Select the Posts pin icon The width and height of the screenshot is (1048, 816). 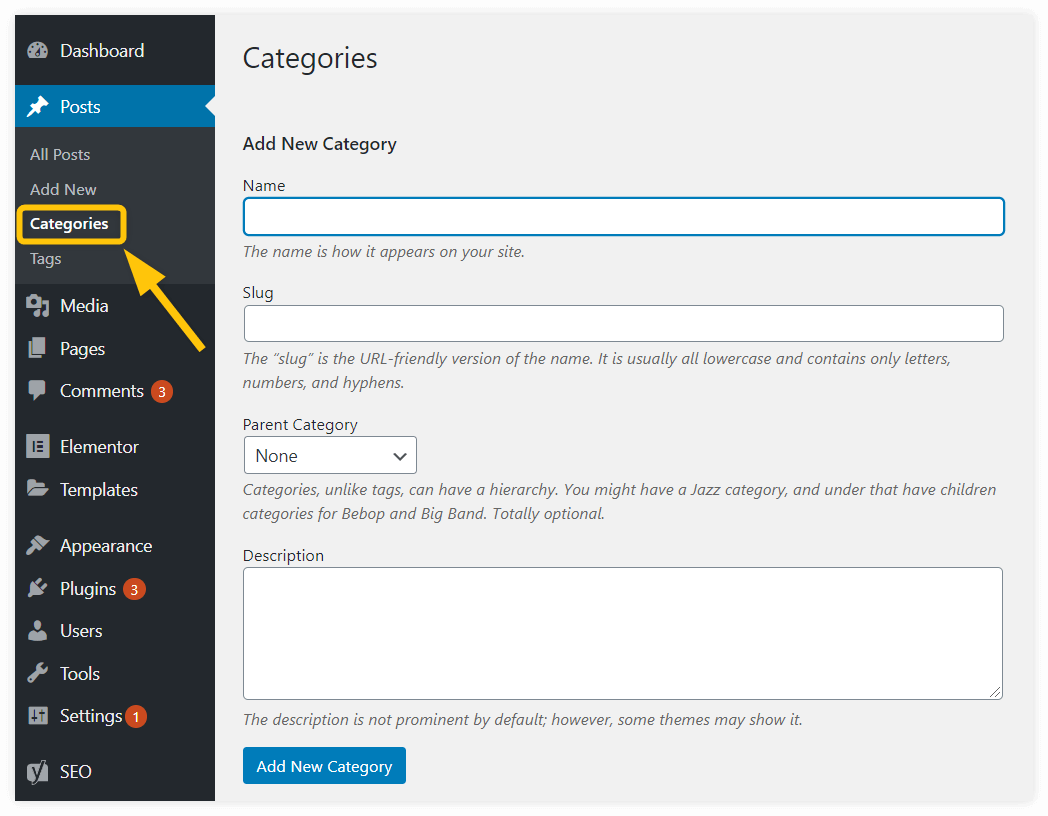[37, 106]
